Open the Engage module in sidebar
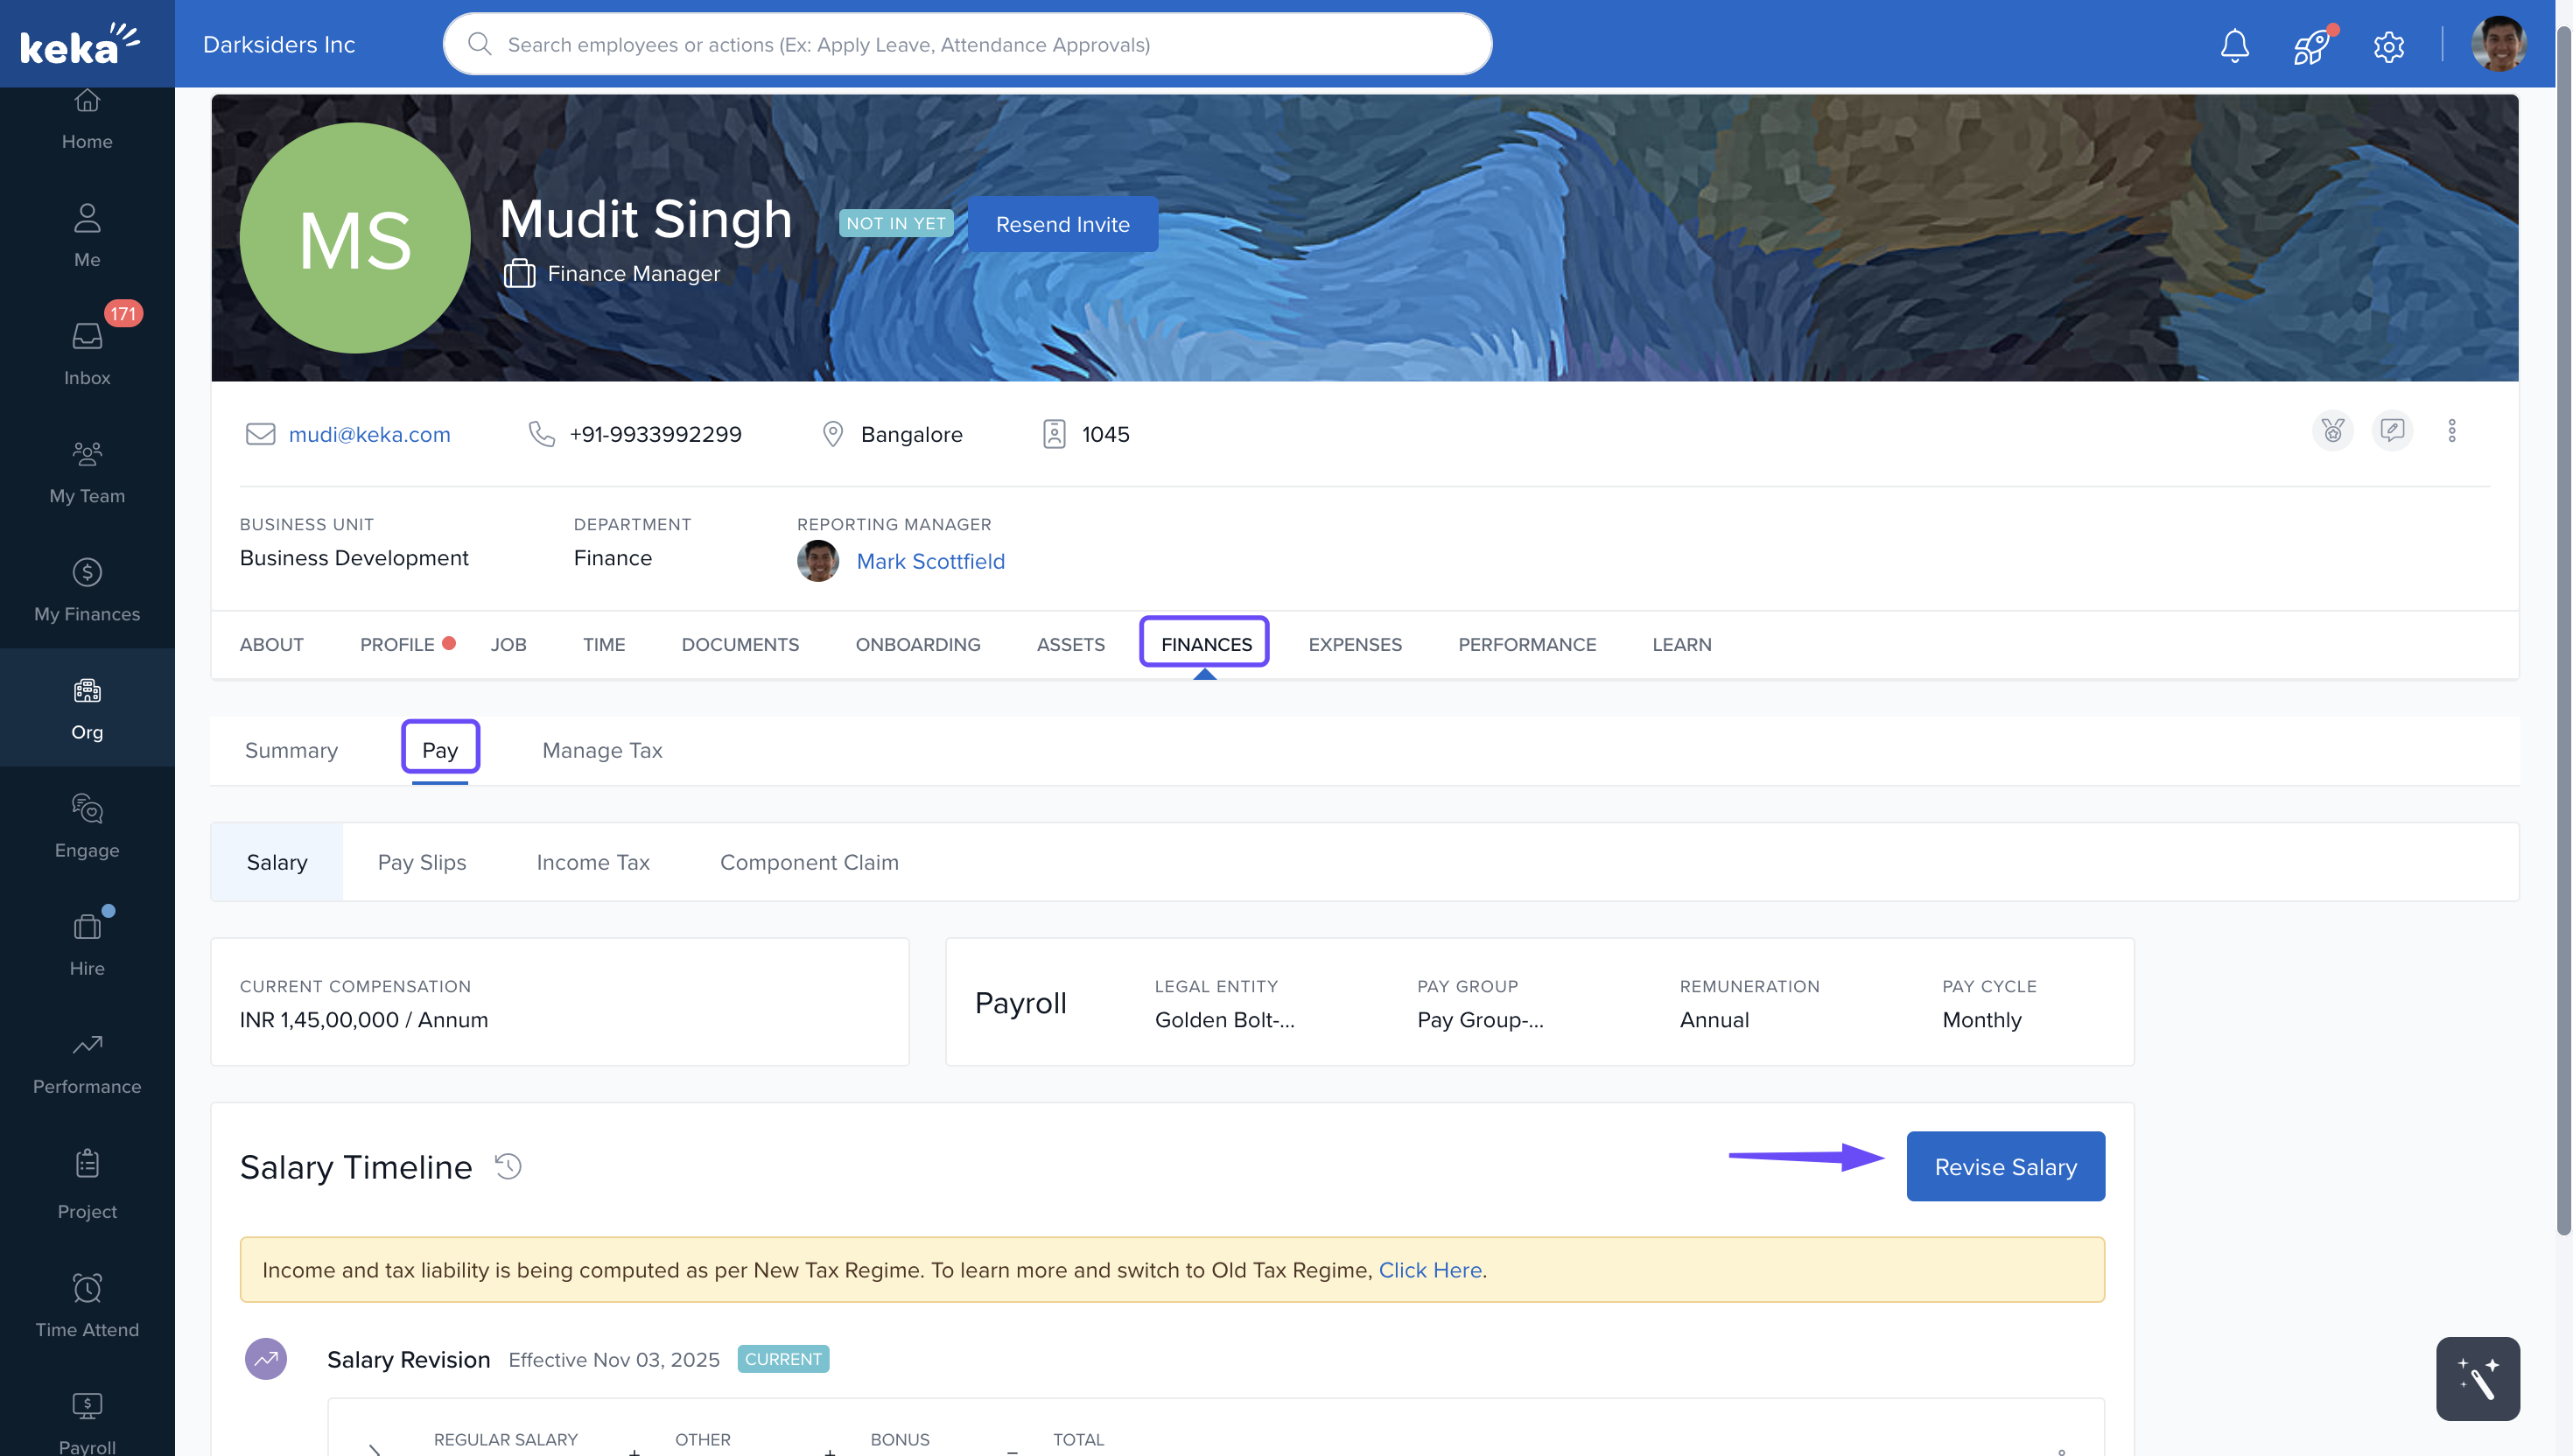The image size is (2573, 1456). click(x=87, y=825)
